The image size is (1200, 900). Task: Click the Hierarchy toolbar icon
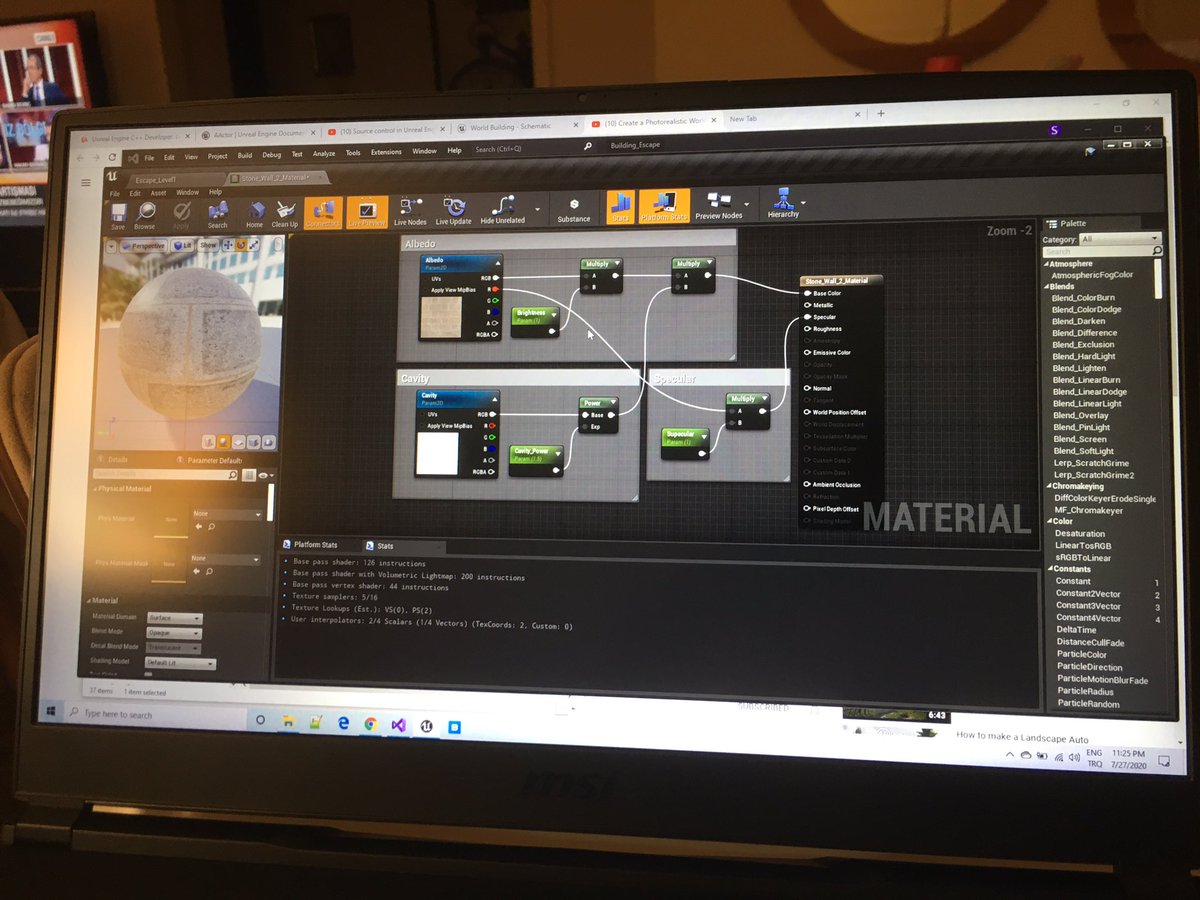click(783, 204)
